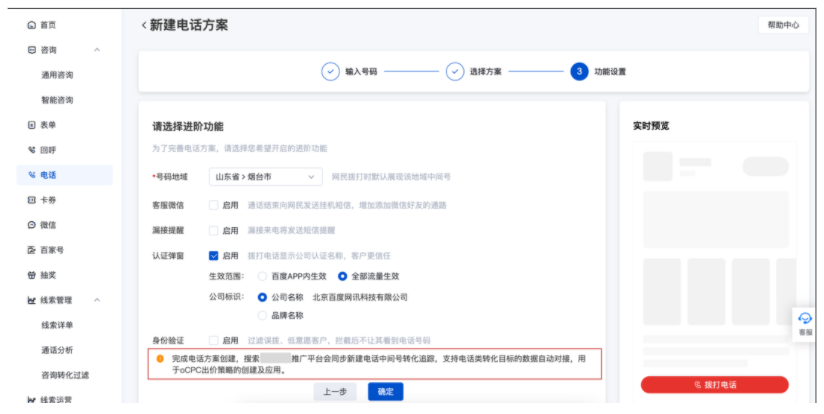Click the 抽奖 gift icon
Screen dimensions: 824x414
tap(32, 275)
